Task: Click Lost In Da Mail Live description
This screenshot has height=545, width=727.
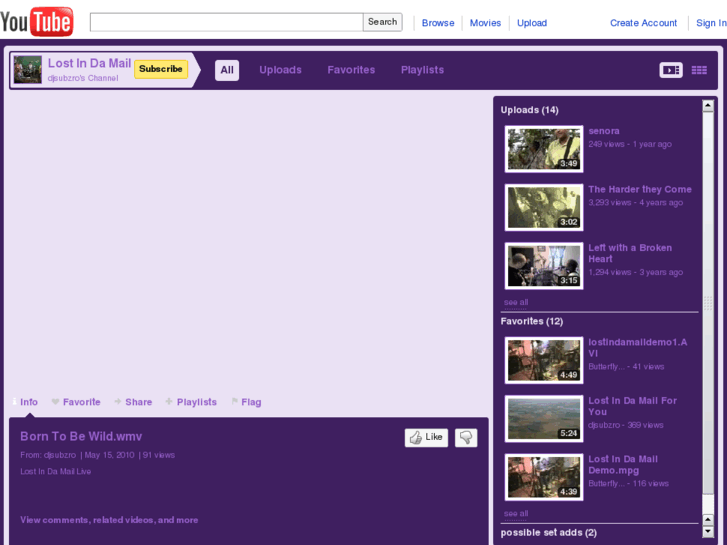Action: [x=56, y=471]
